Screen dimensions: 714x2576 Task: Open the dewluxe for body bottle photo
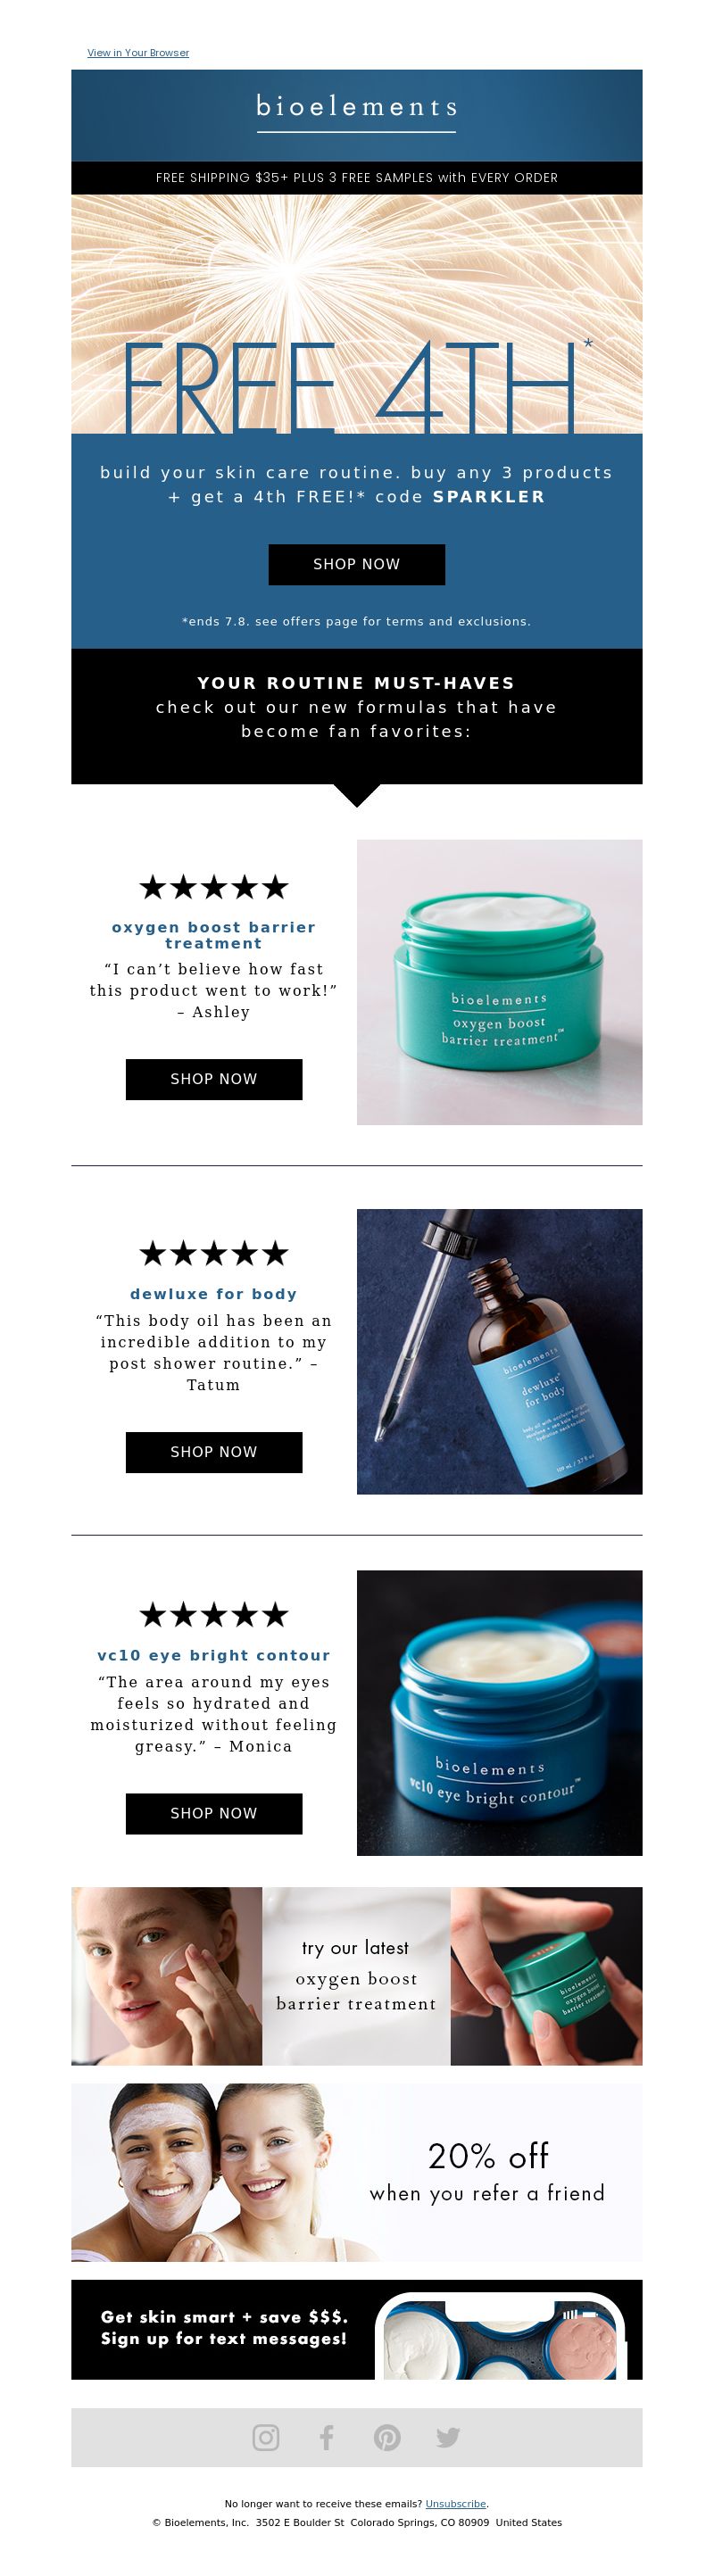(x=500, y=1351)
